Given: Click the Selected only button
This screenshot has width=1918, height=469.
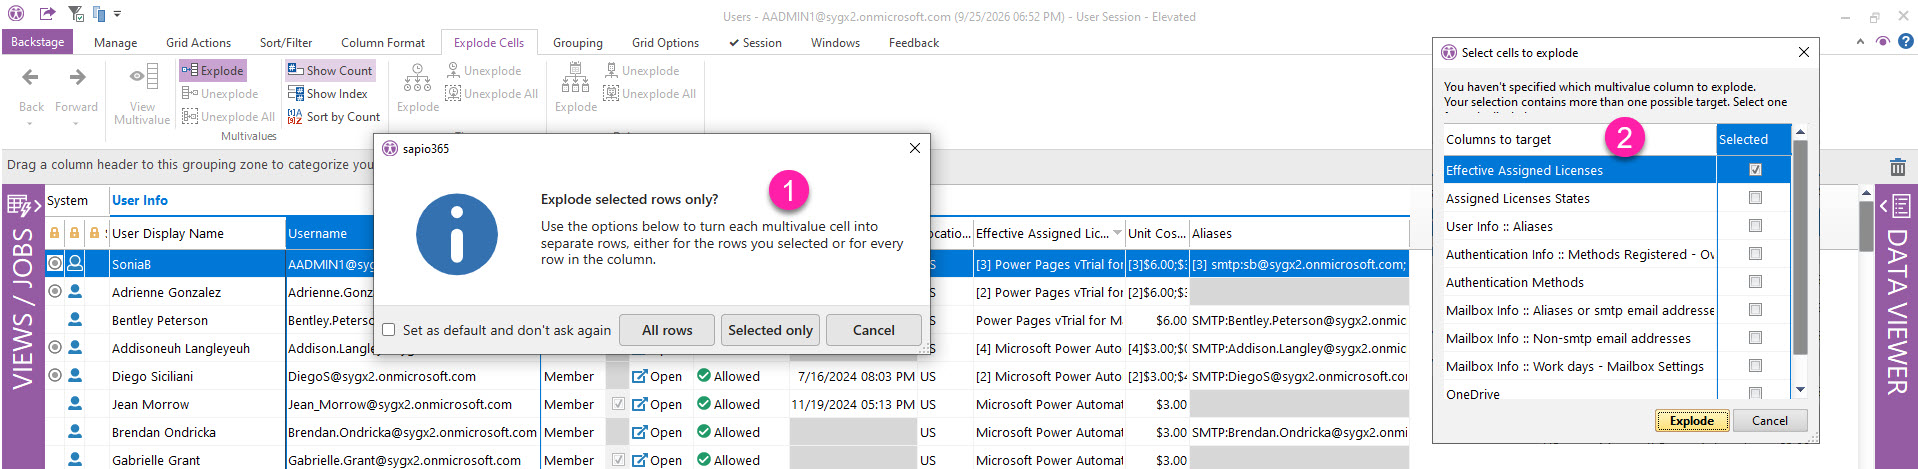Looking at the screenshot, I should [x=770, y=330].
